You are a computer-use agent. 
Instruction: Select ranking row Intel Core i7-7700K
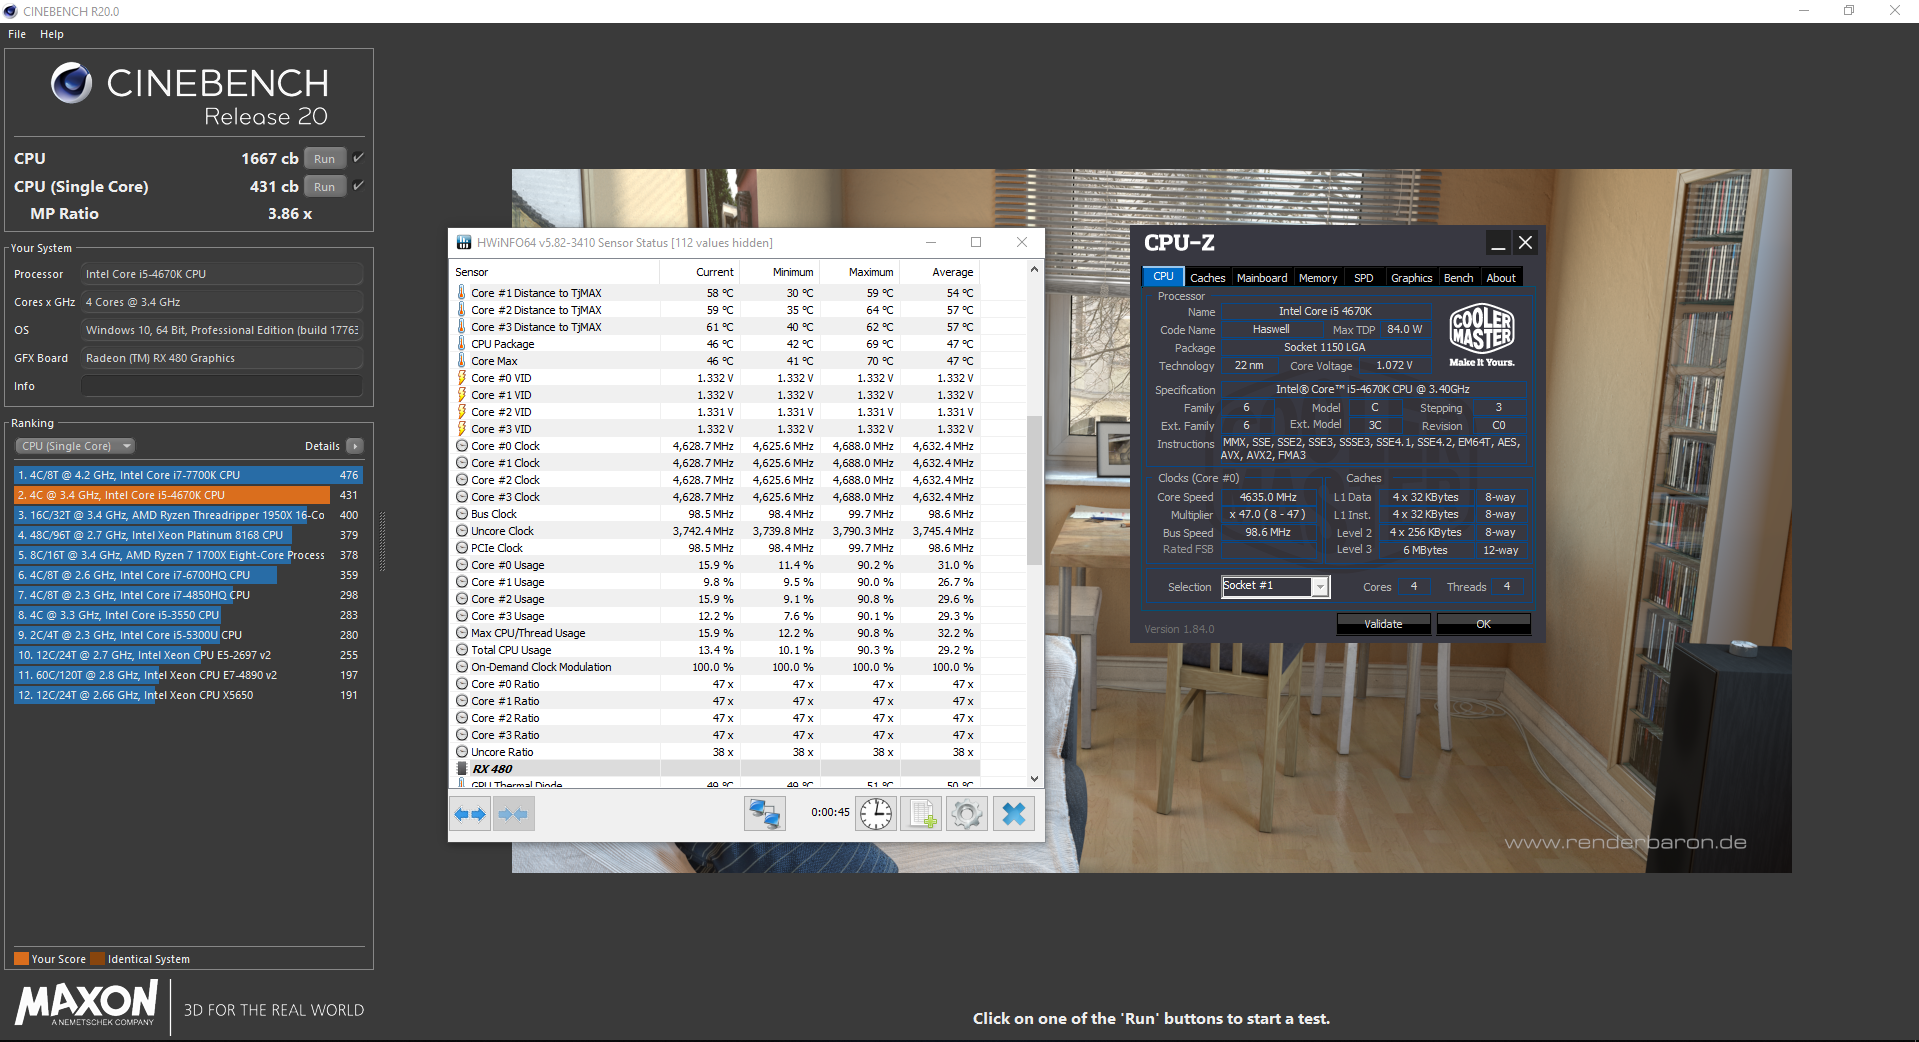pyautogui.click(x=188, y=475)
